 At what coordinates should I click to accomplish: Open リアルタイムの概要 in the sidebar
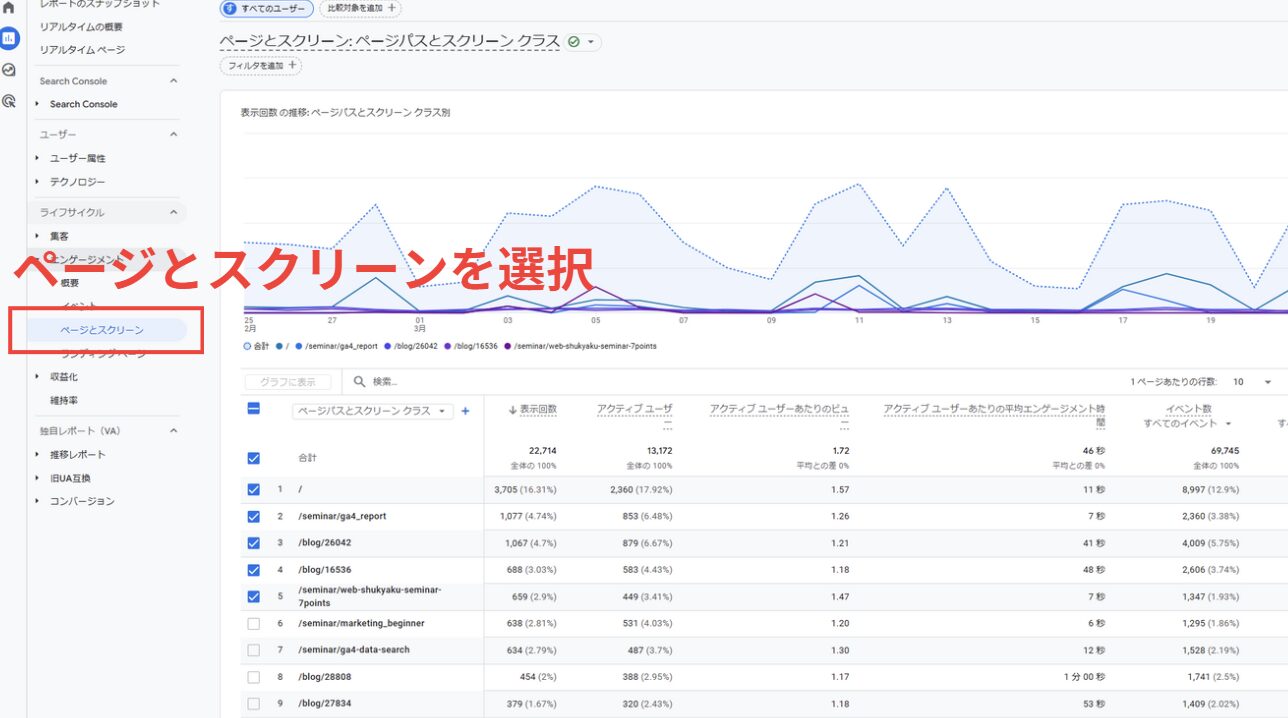tap(81, 26)
